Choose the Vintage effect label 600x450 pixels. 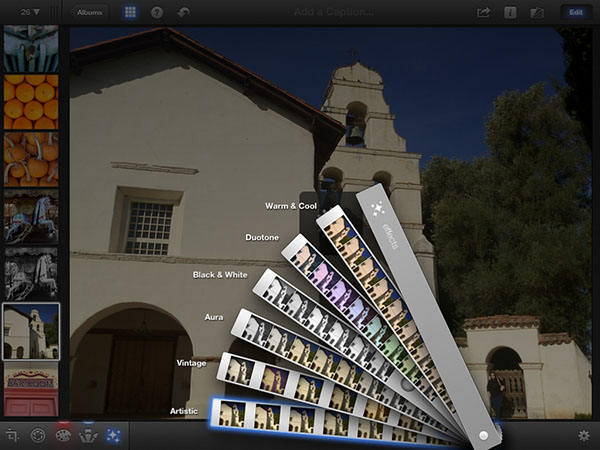click(x=191, y=363)
